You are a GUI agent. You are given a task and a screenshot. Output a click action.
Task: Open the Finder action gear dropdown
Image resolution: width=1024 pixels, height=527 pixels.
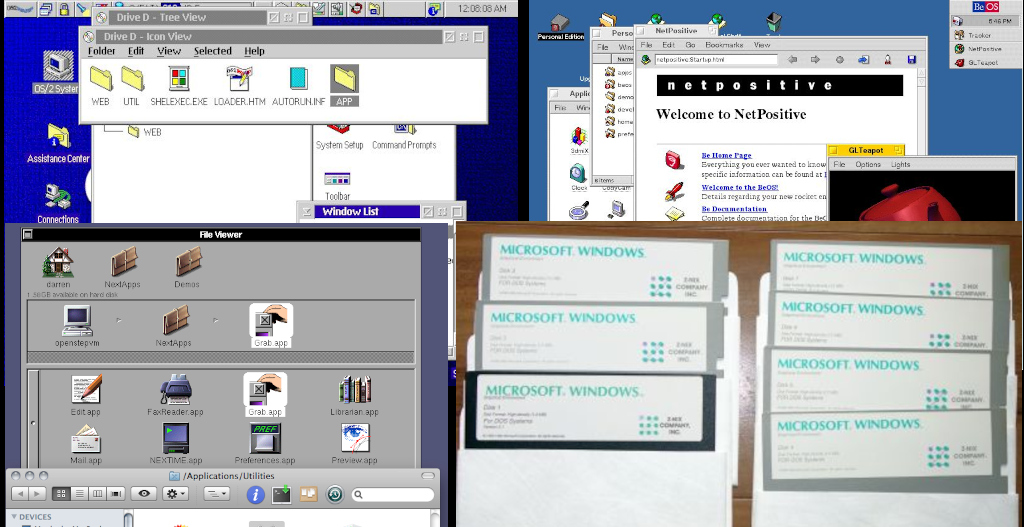(x=176, y=494)
